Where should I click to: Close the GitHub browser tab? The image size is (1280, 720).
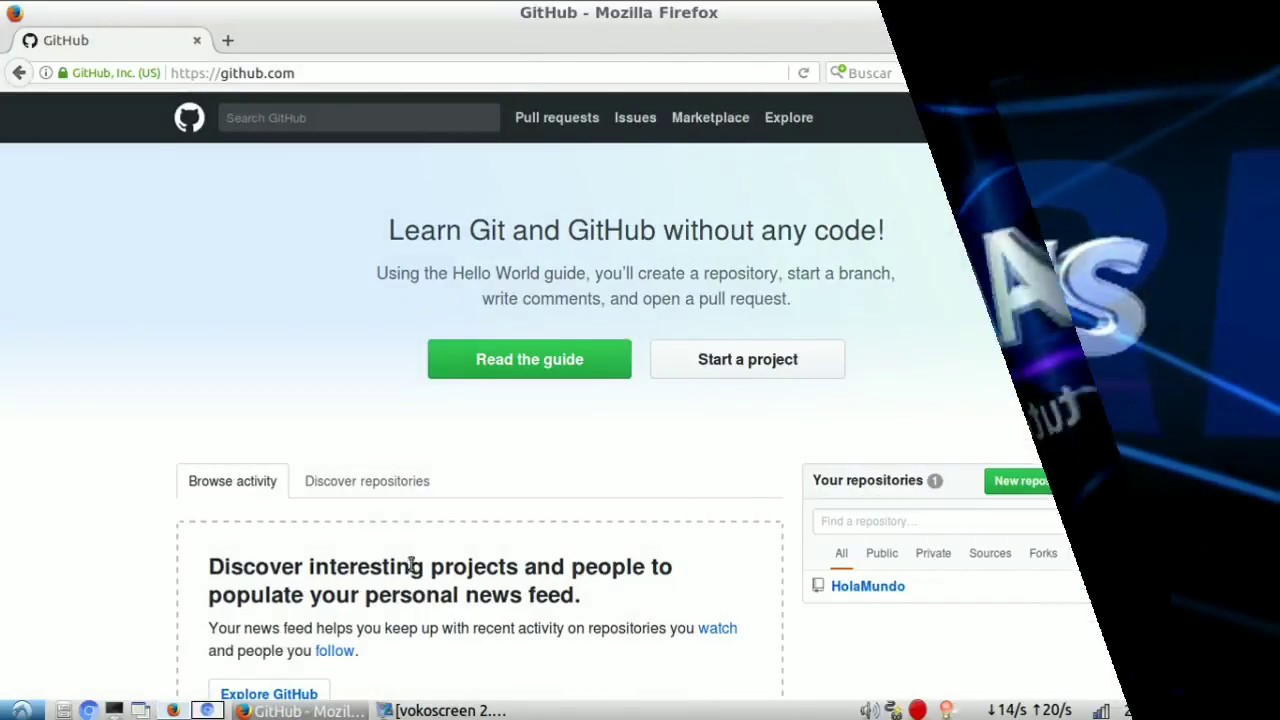coord(197,40)
